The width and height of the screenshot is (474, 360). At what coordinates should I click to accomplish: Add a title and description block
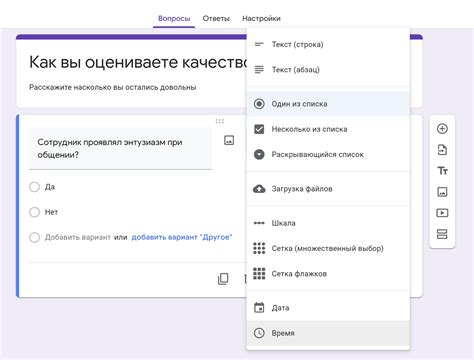point(442,171)
